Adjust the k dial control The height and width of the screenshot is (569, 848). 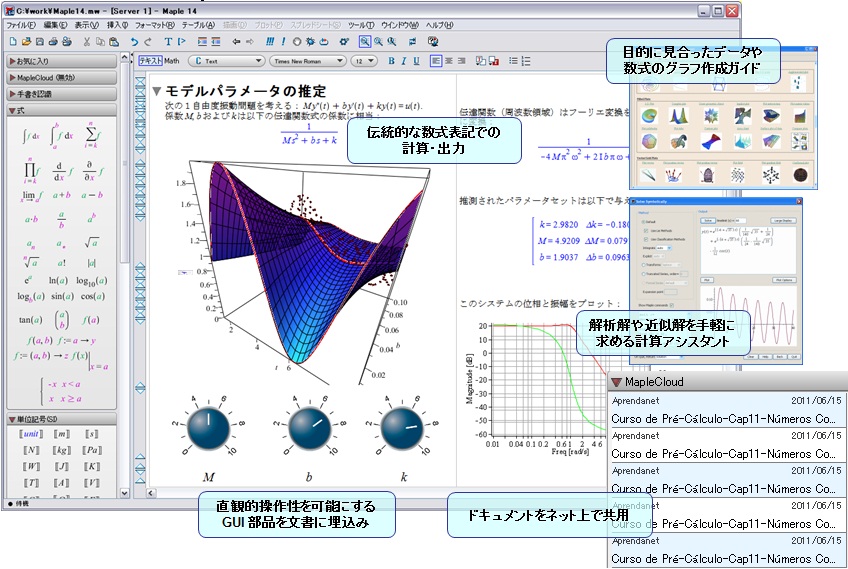(x=402, y=427)
